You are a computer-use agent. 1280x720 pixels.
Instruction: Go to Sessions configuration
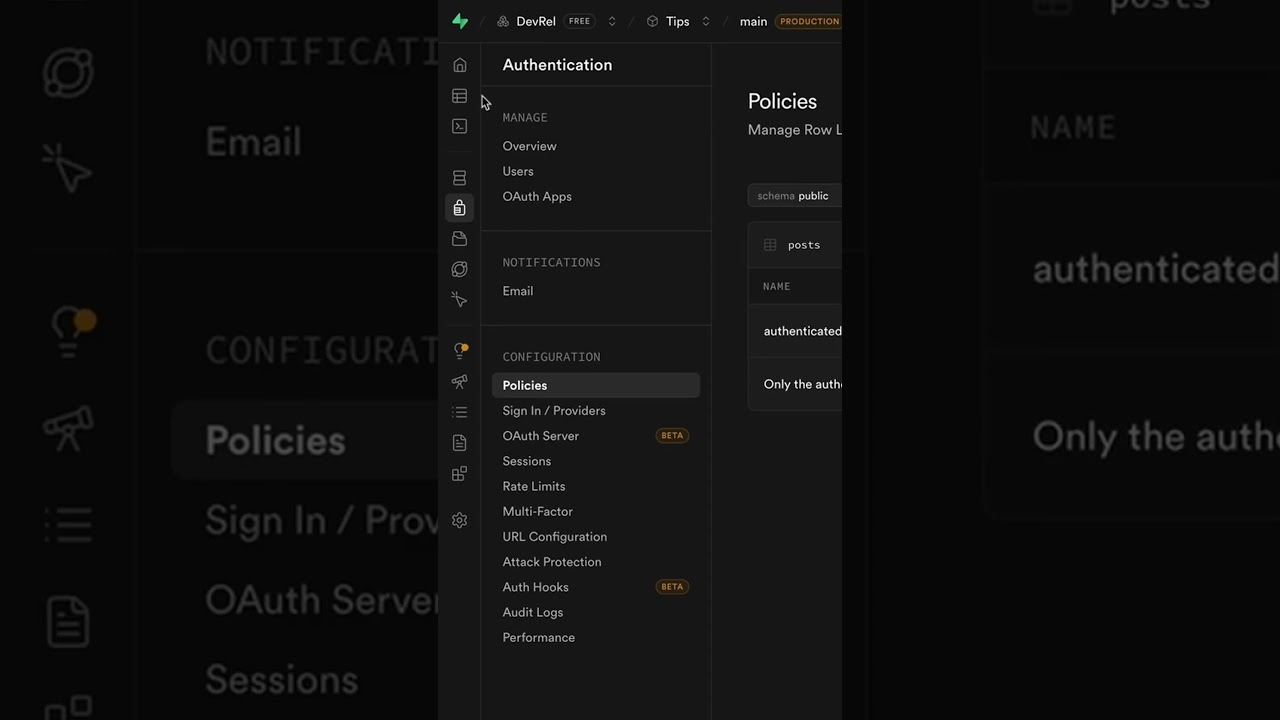tap(527, 461)
